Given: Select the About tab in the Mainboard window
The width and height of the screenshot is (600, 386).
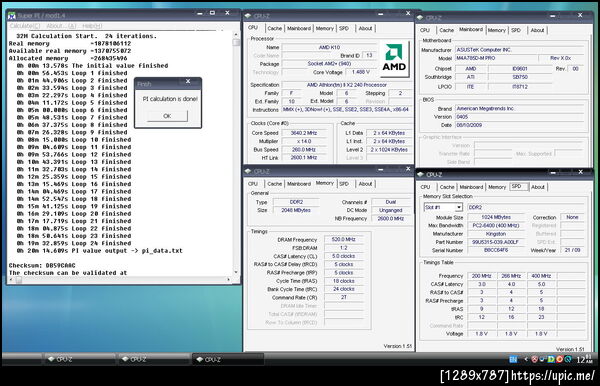Looking at the screenshot, I should pyautogui.click(x=537, y=30).
